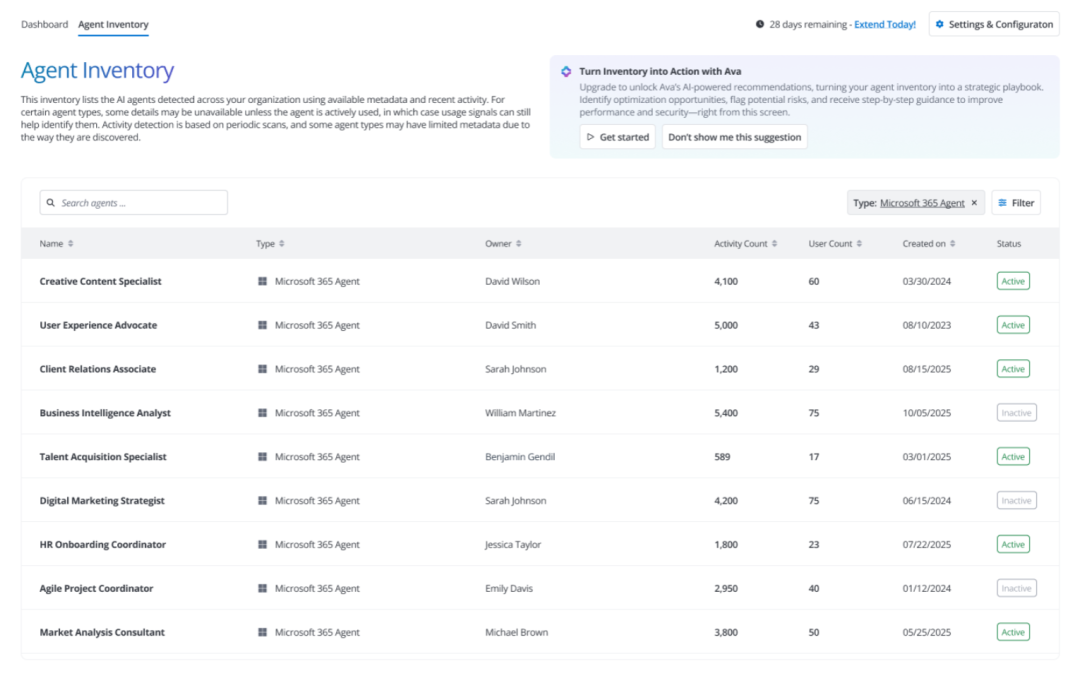The height and width of the screenshot is (673, 1080).
Task: Click Microsoft 365 icon for Creative Content Specialist
Action: pyautogui.click(x=262, y=282)
